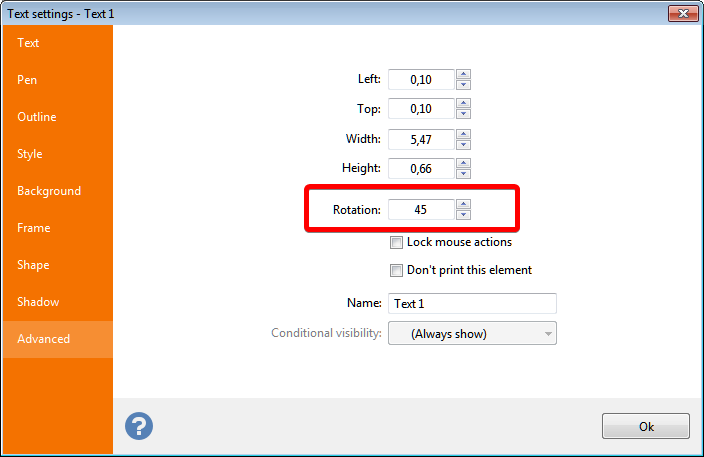Viewport: 704px width, 457px height.
Task: Go to the Style tab
Action: tap(30, 154)
